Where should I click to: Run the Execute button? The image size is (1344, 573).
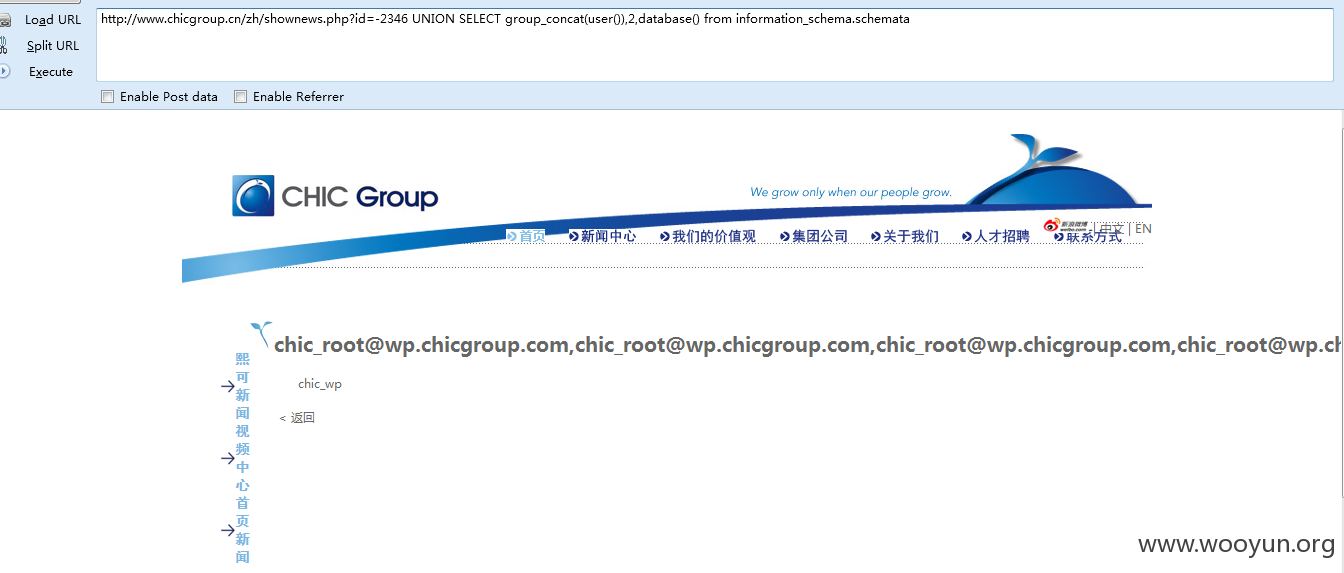click(x=51, y=72)
